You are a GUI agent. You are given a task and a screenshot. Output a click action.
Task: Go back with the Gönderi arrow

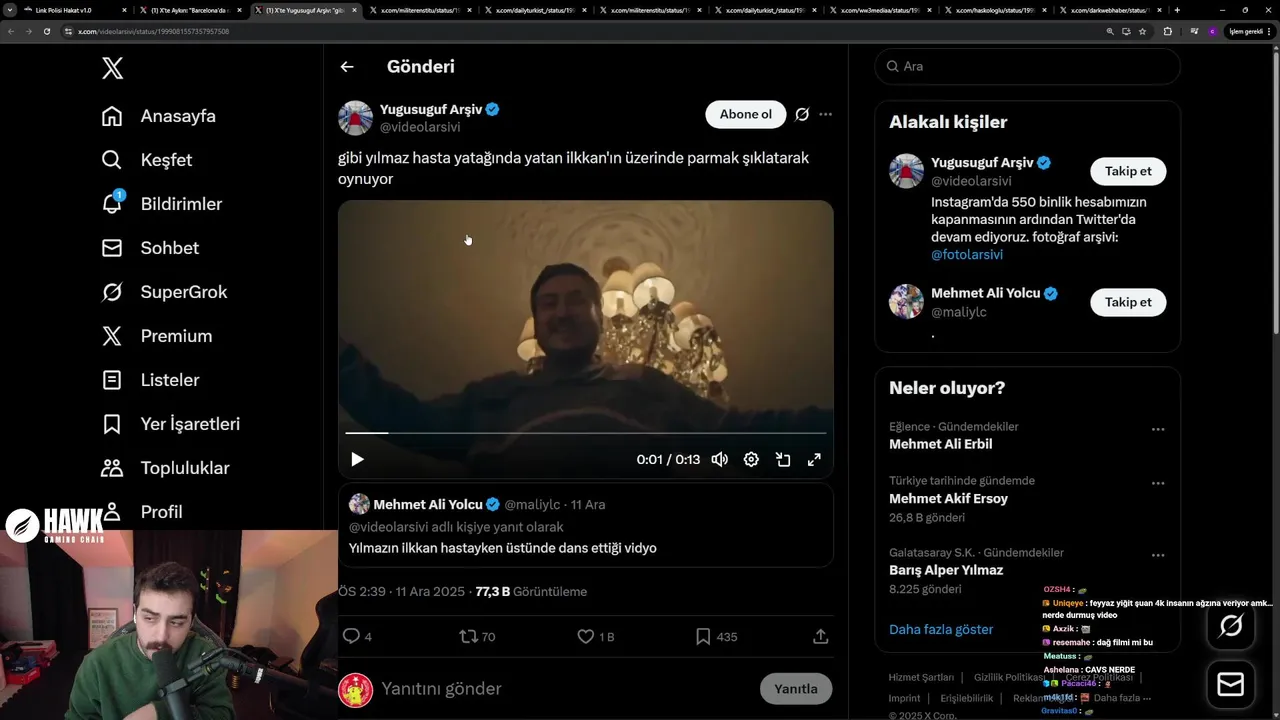[x=347, y=67]
